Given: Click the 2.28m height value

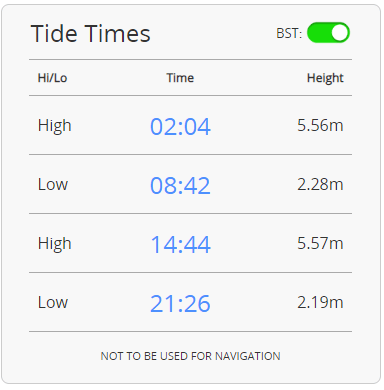Looking at the screenshot, I should click(x=320, y=184).
